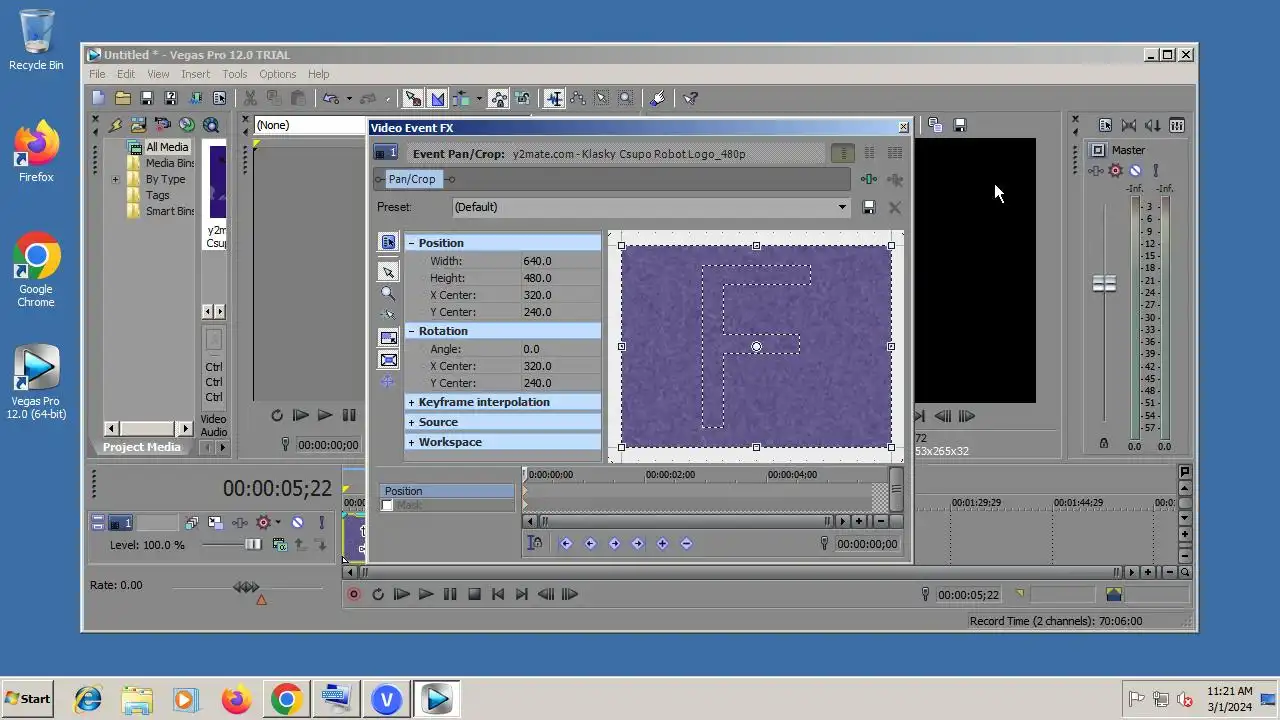Save project using the floppy disk icon

[146, 98]
